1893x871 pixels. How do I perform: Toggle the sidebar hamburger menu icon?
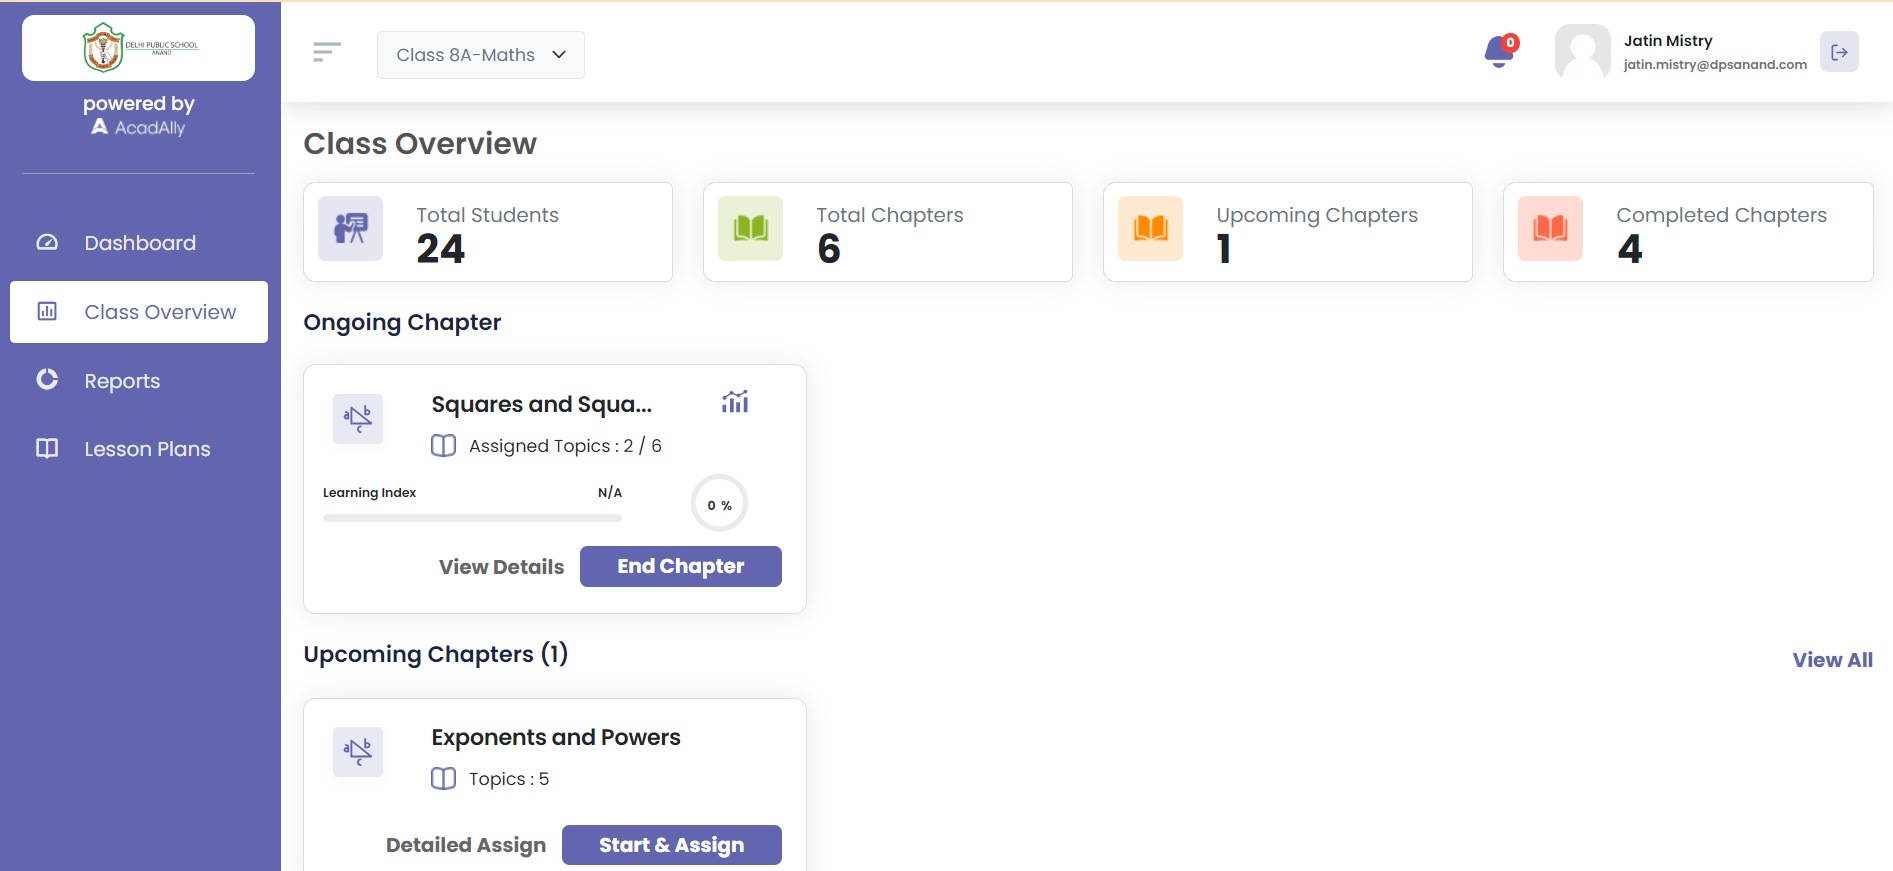[x=327, y=52]
